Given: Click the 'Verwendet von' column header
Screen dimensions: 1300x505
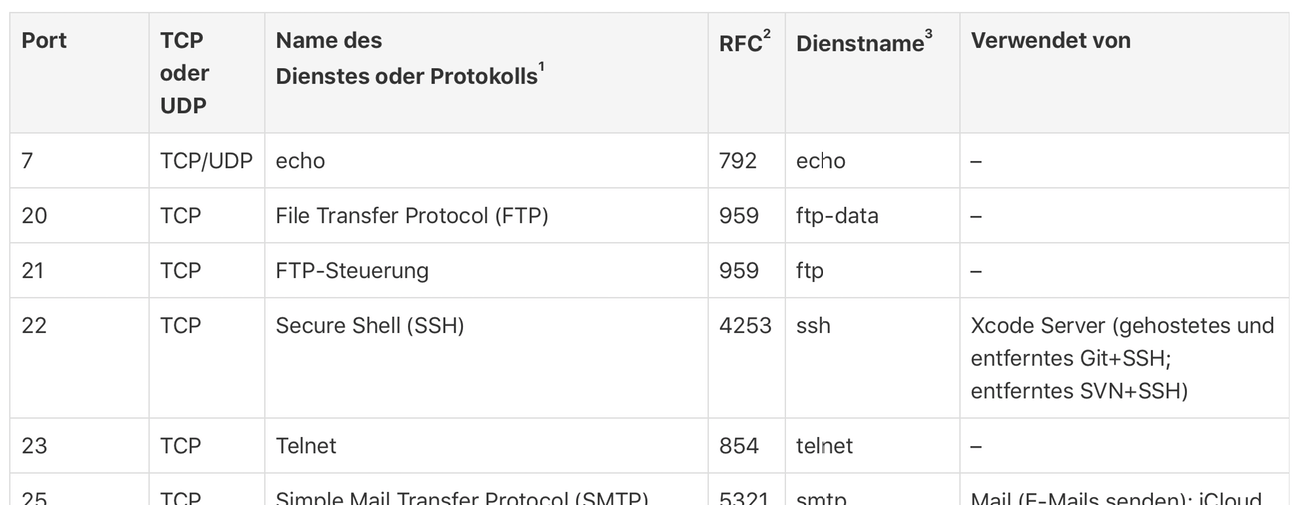Looking at the screenshot, I should pos(1051,41).
